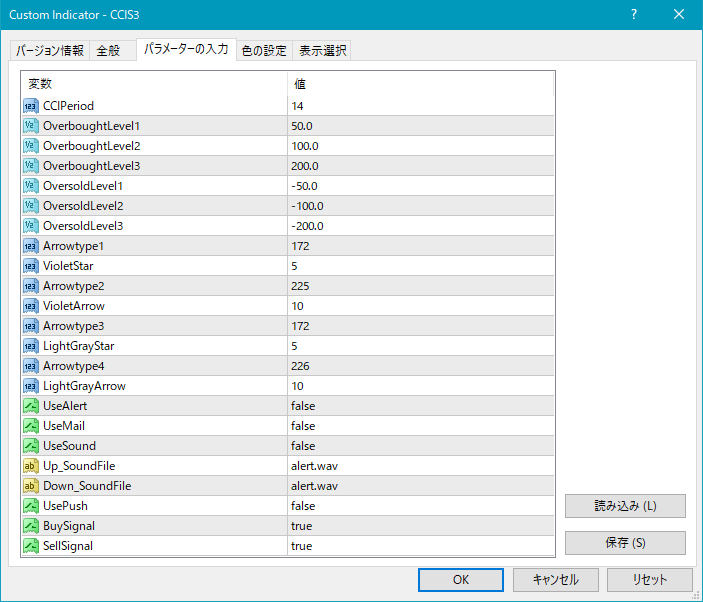Switch to the 全般 tab
Screen dimensions: 703x602
(x=113, y=50)
